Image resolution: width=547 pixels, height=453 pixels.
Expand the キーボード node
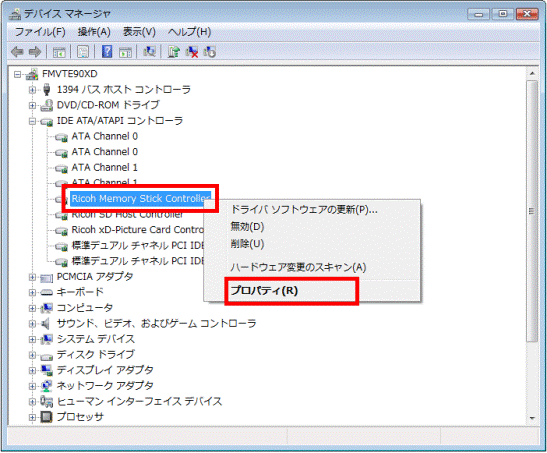(32, 292)
